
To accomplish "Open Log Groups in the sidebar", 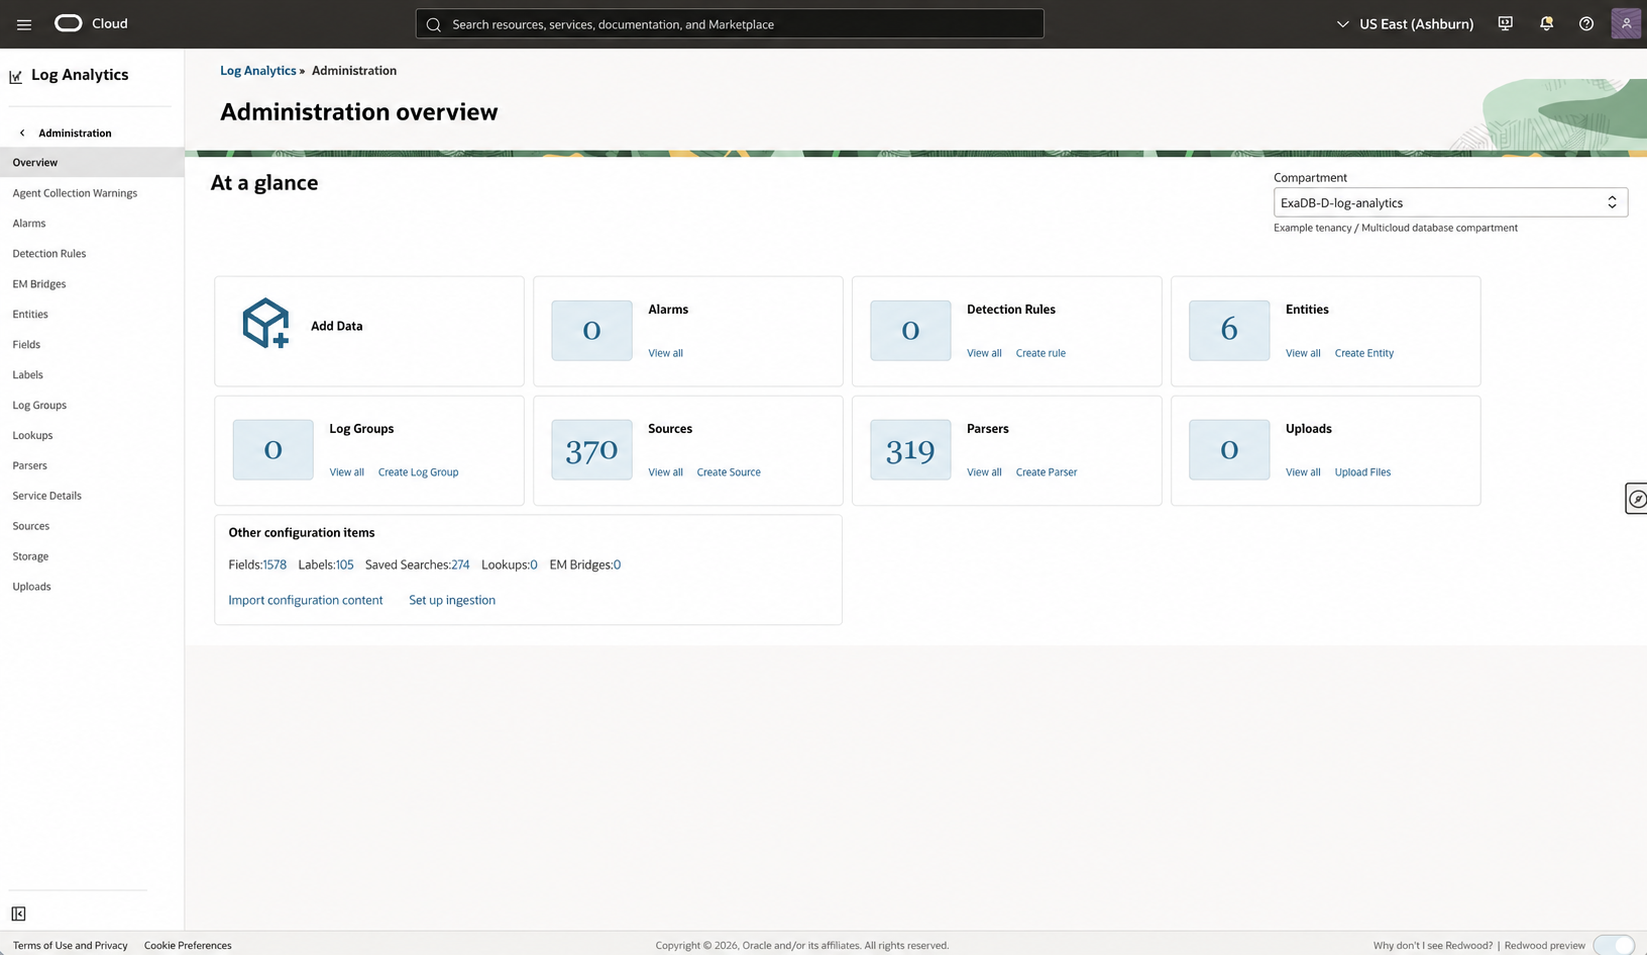I will coord(39,405).
